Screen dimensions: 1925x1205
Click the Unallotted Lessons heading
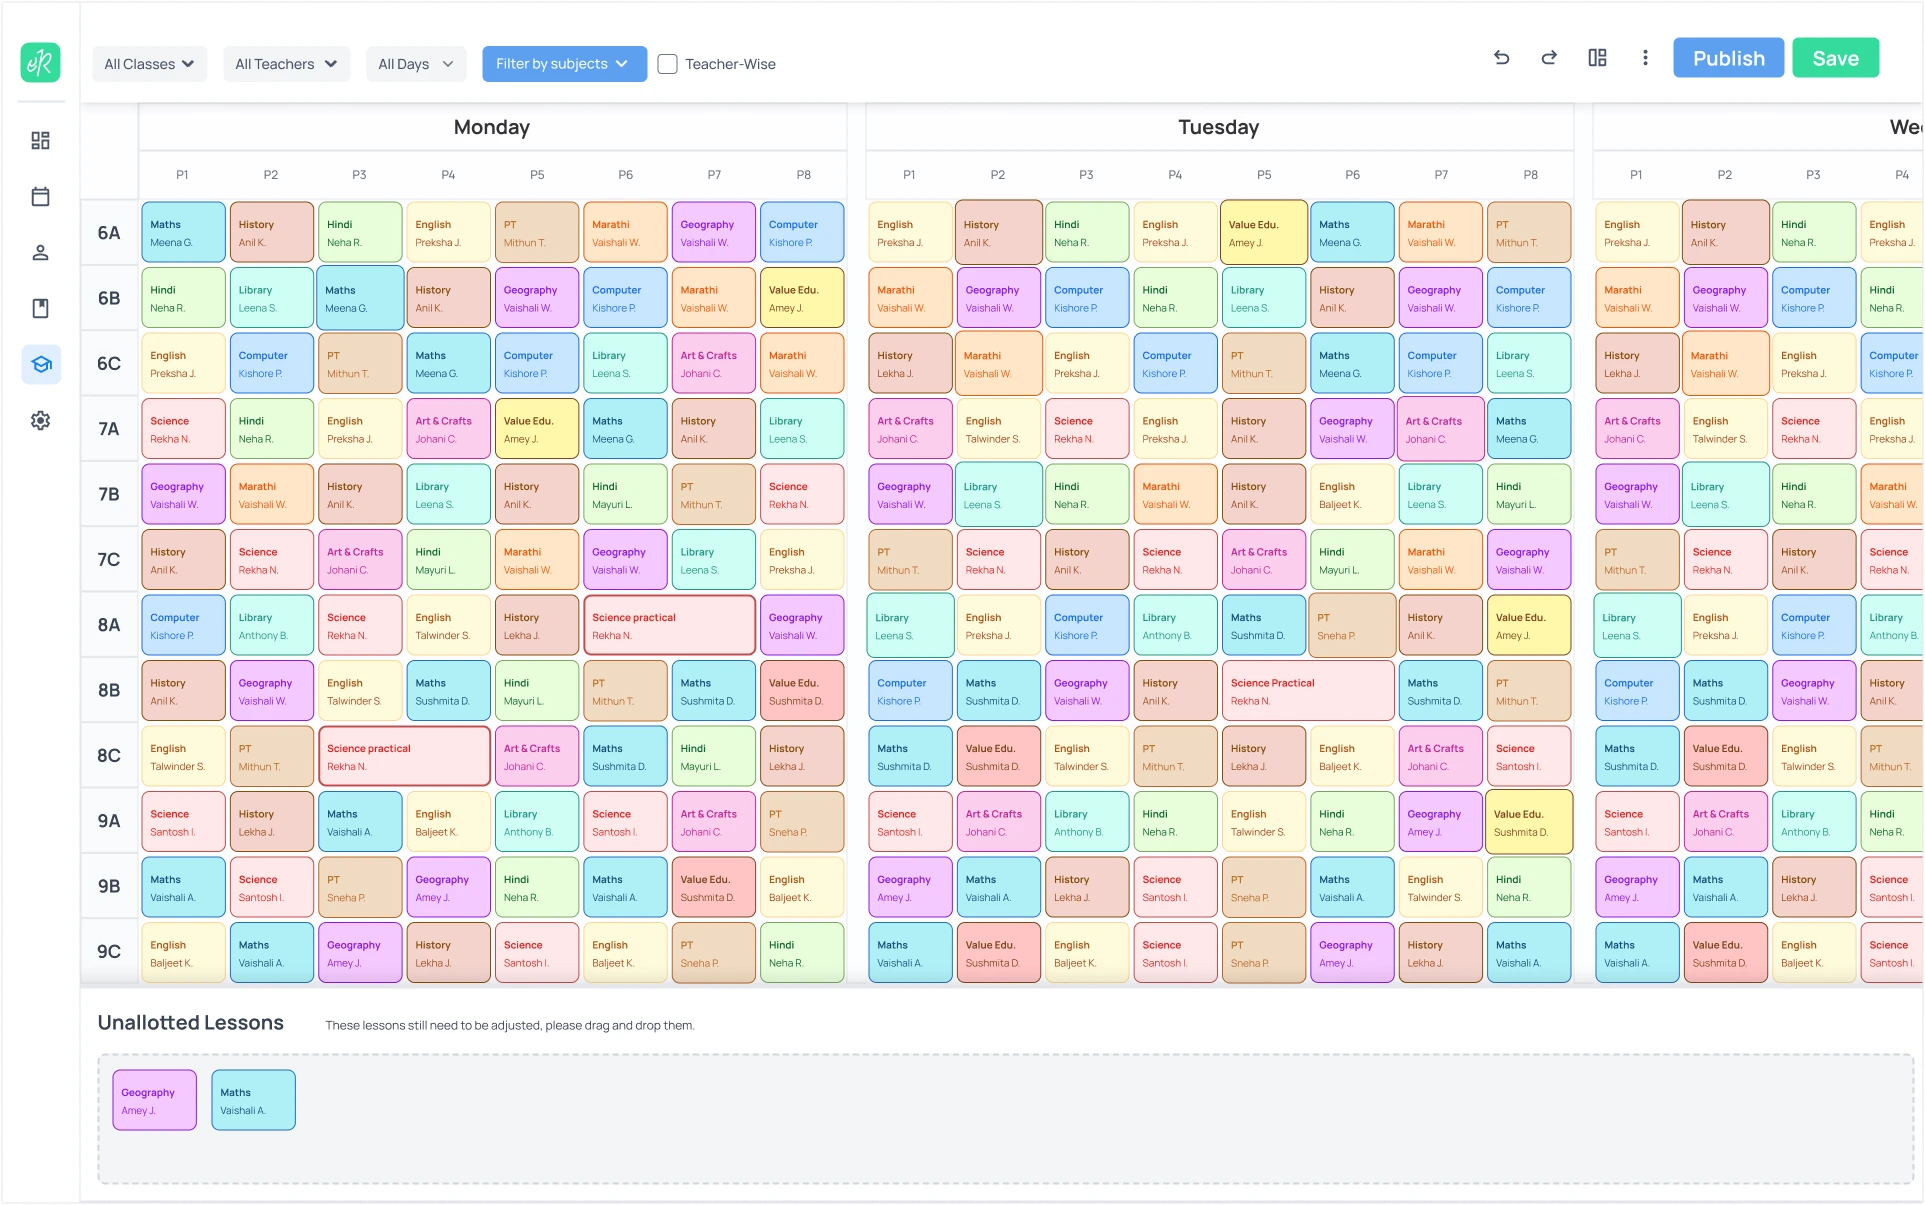click(x=191, y=1023)
